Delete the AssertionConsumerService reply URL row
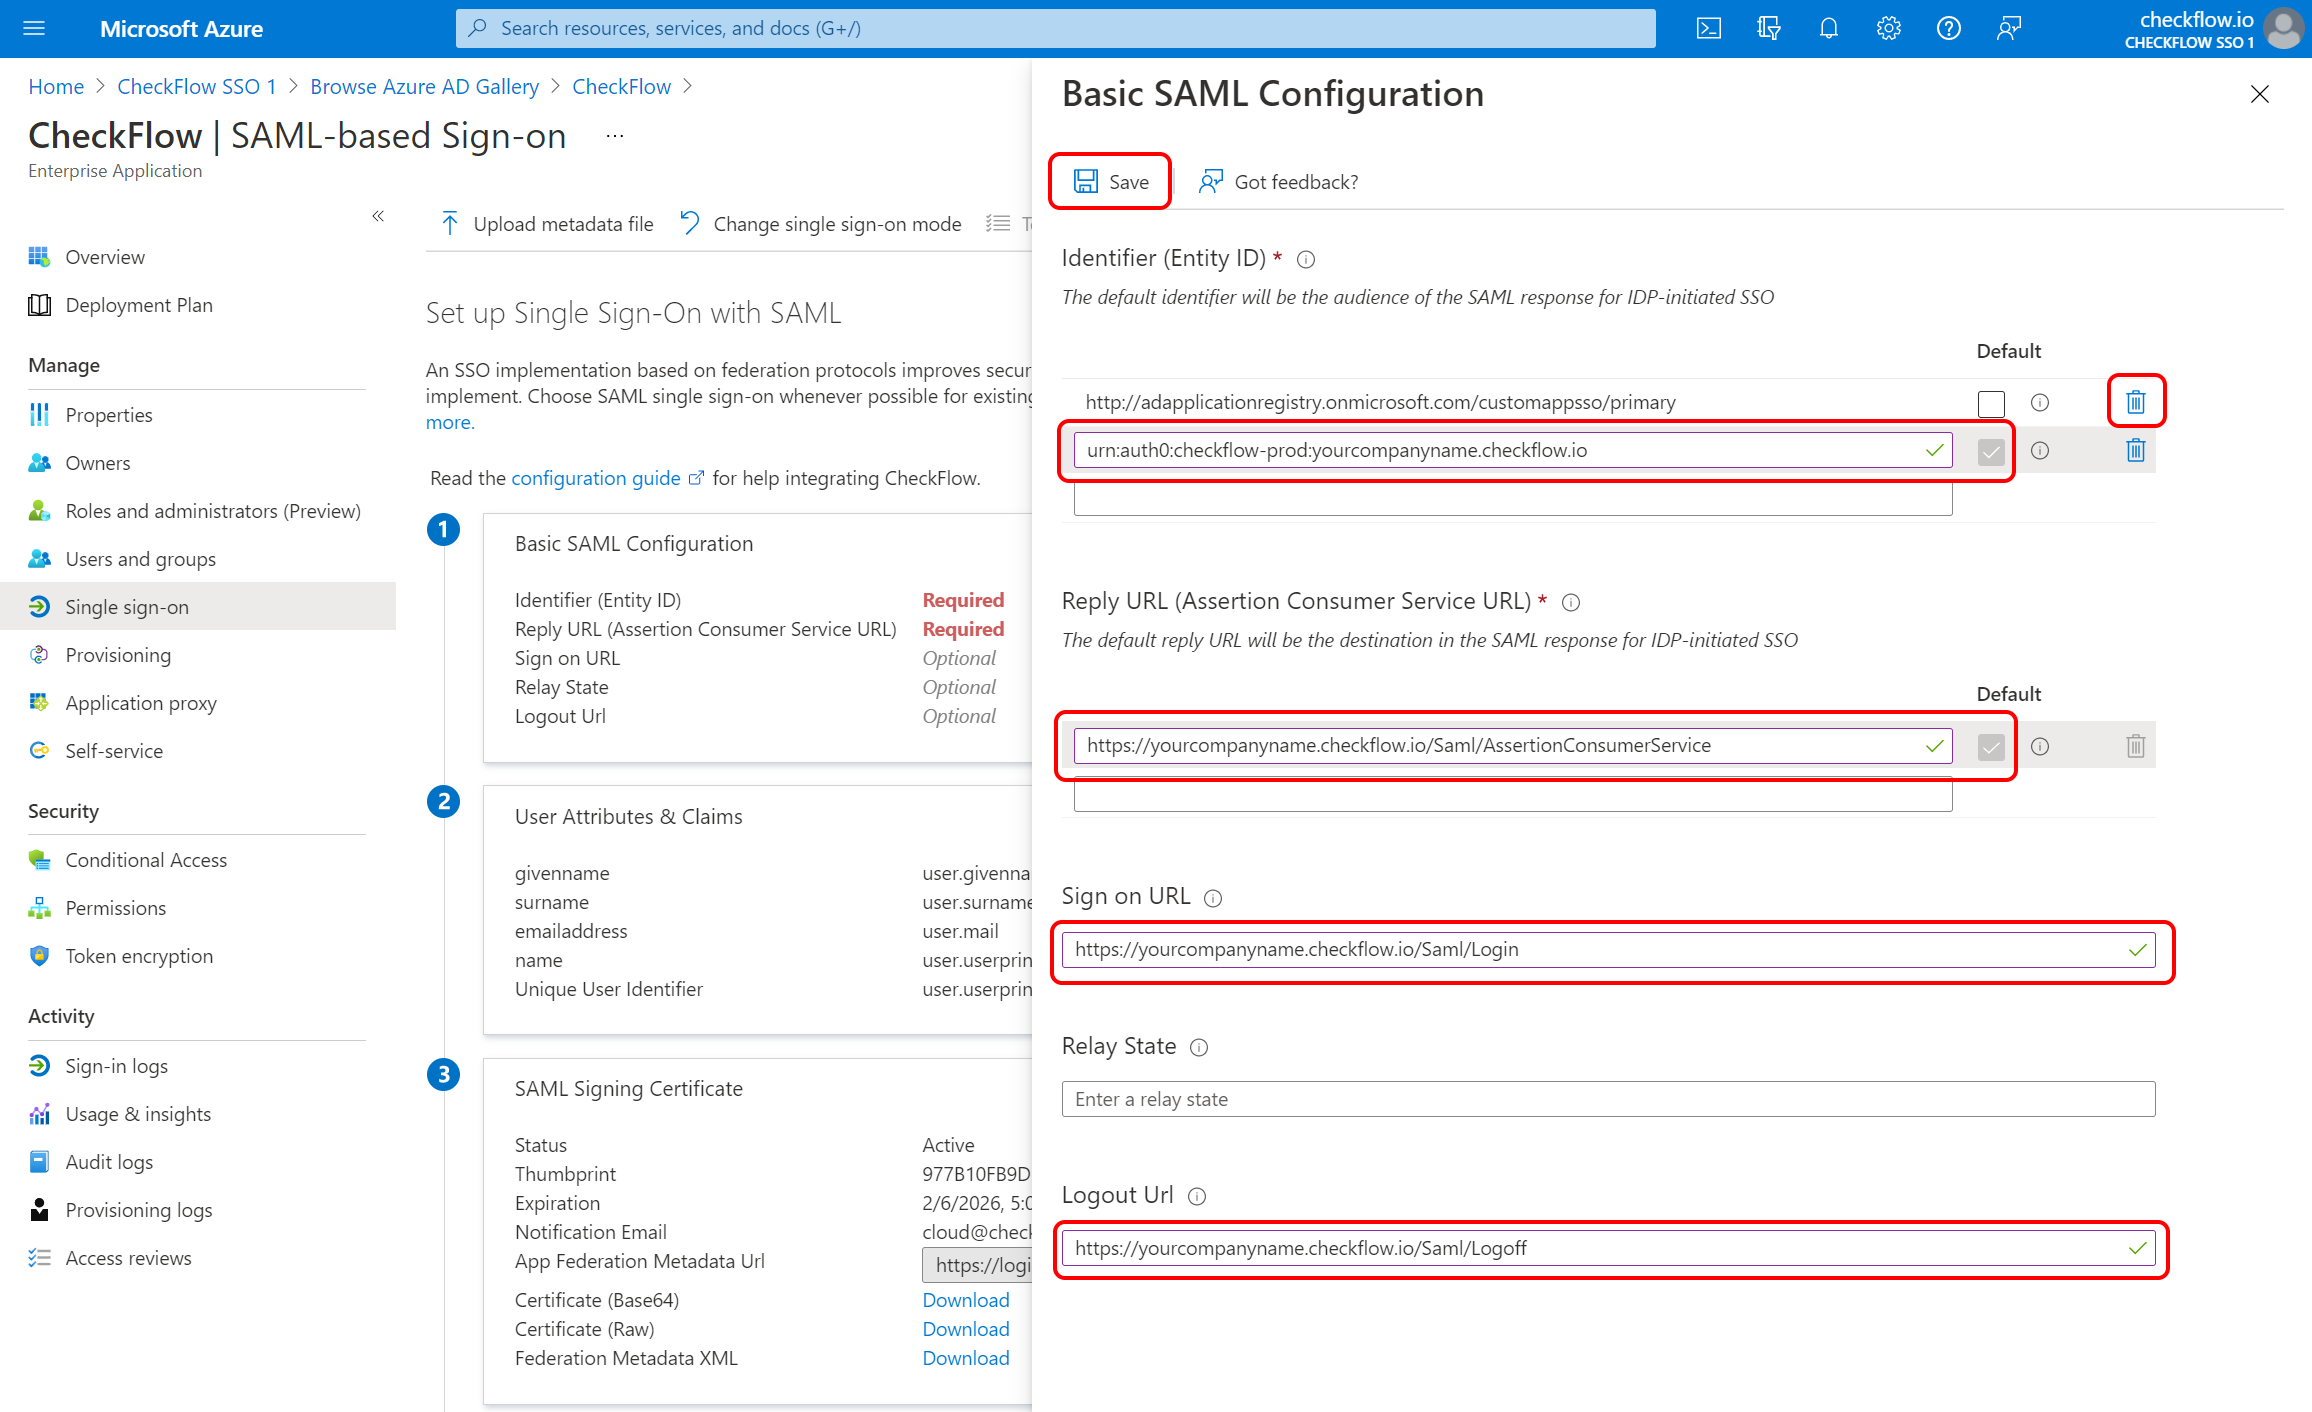 tap(2136, 746)
